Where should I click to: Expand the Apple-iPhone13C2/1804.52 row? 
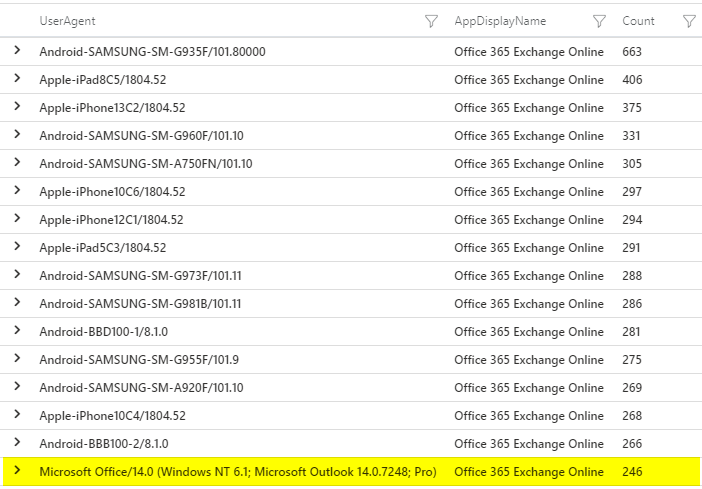coord(17,106)
